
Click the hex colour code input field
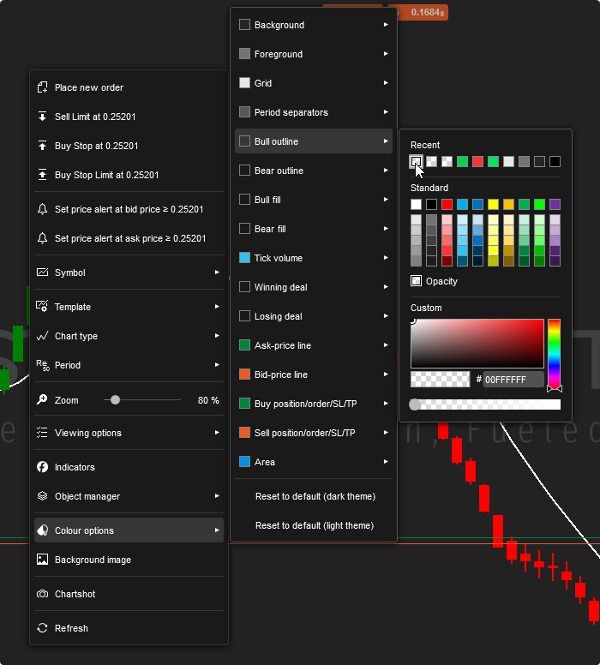(x=513, y=379)
